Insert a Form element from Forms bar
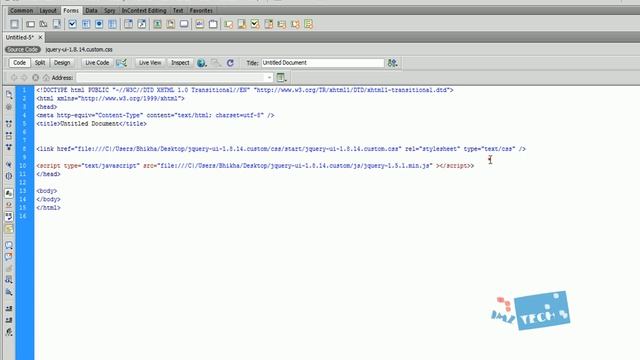This screenshot has width=640, height=360. click(x=15, y=24)
